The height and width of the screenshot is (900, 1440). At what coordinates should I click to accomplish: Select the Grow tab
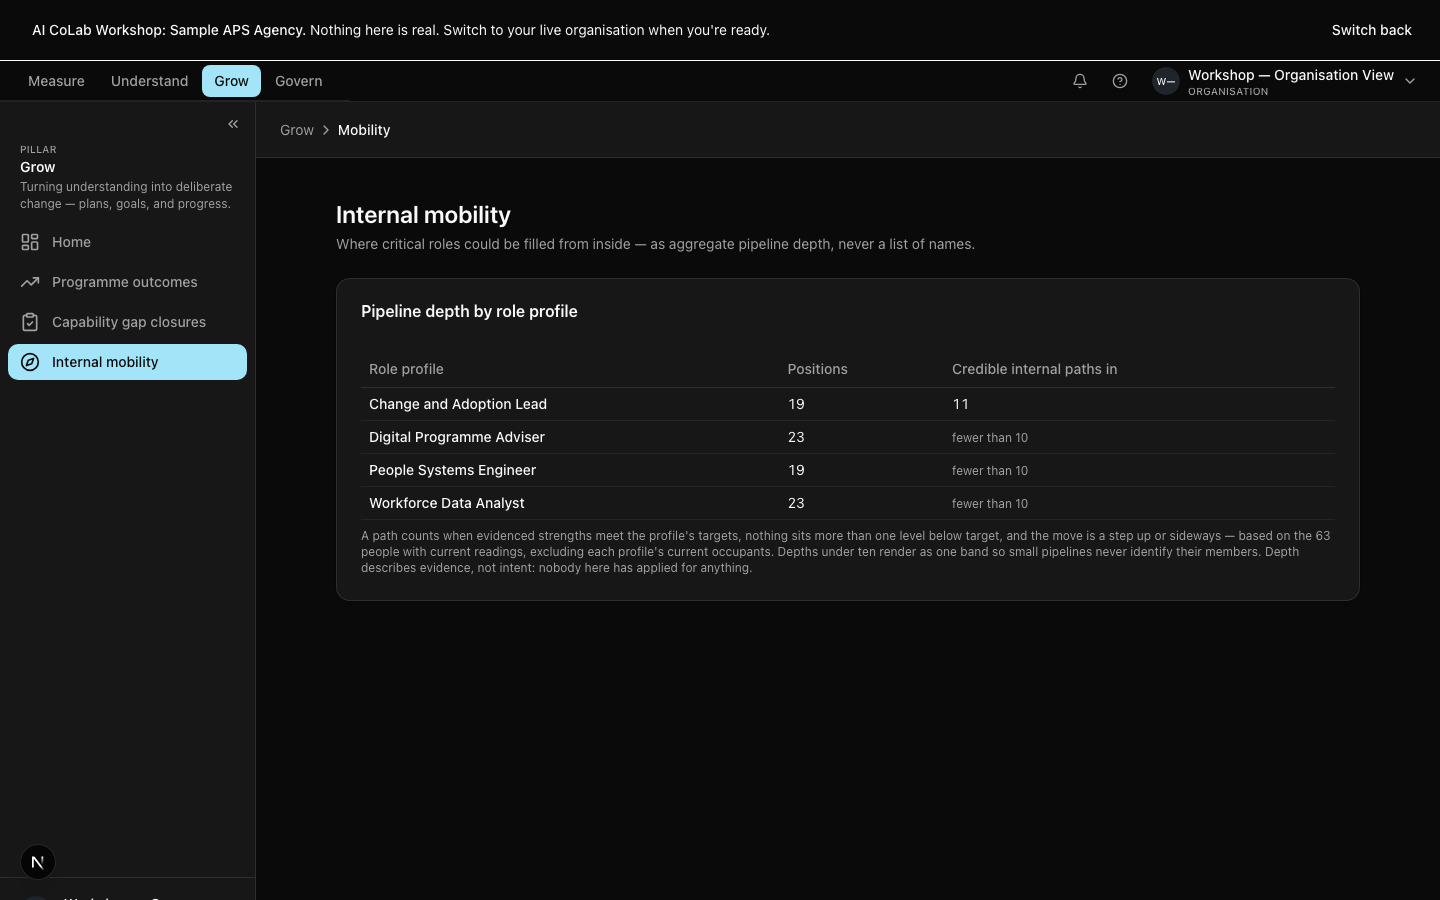click(x=231, y=81)
